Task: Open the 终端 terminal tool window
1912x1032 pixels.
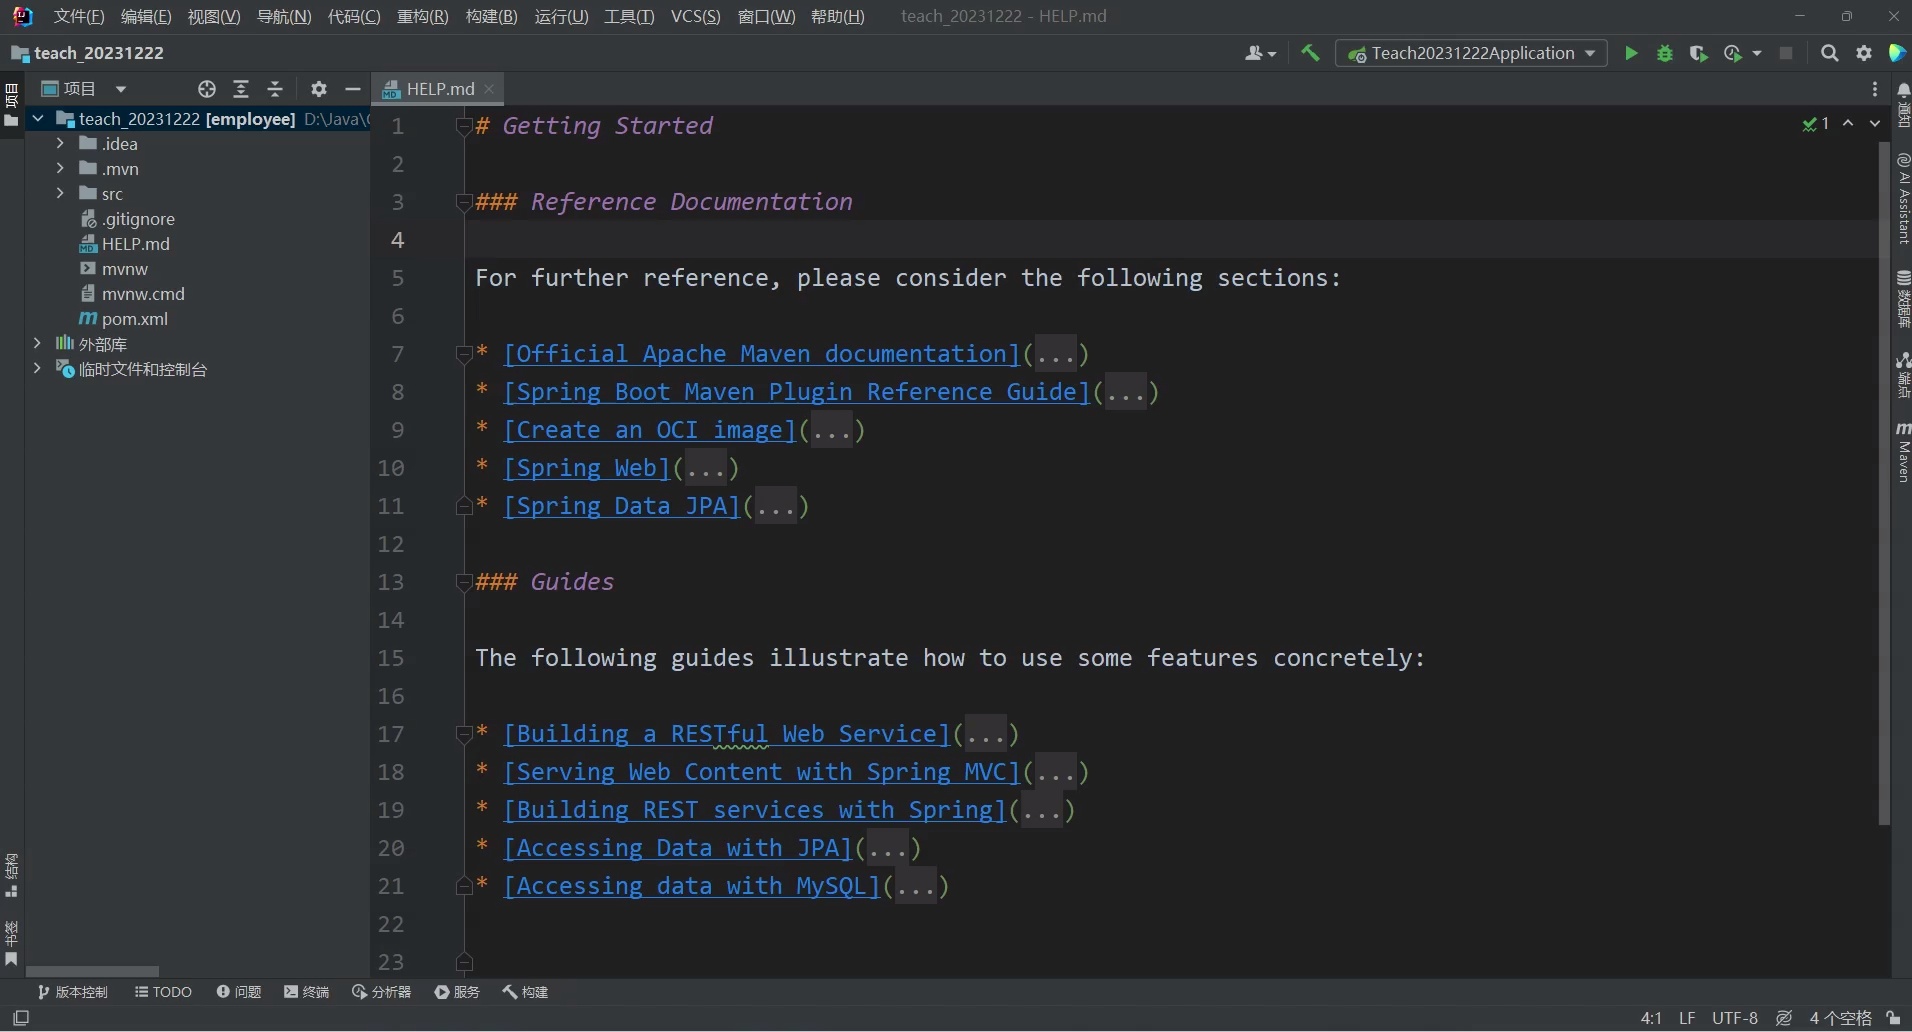Action: [306, 991]
